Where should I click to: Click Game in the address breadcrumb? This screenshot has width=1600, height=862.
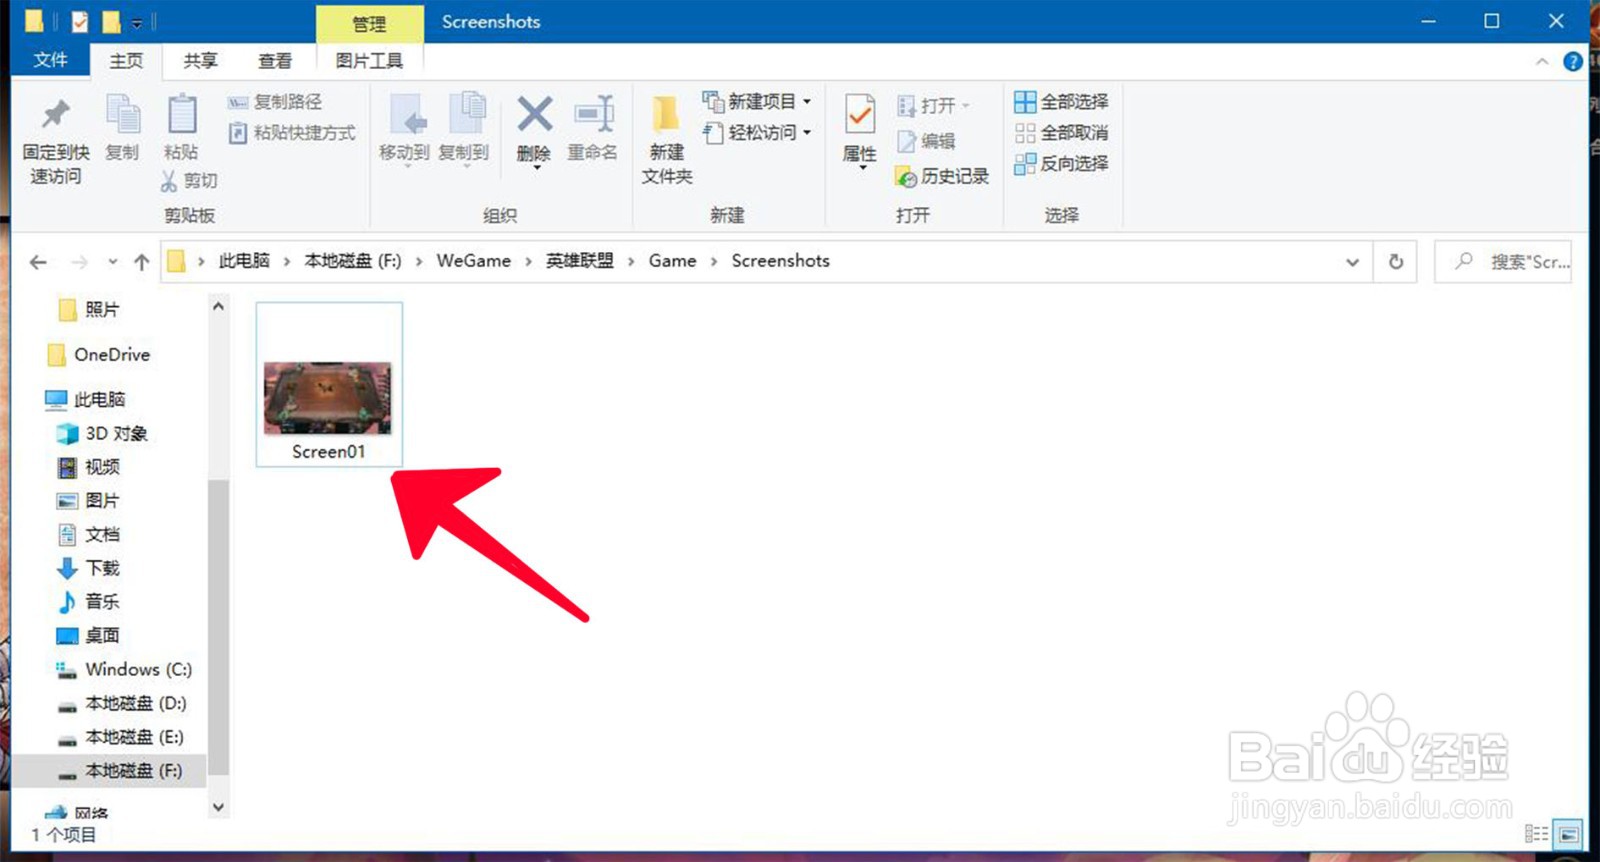click(672, 261)
